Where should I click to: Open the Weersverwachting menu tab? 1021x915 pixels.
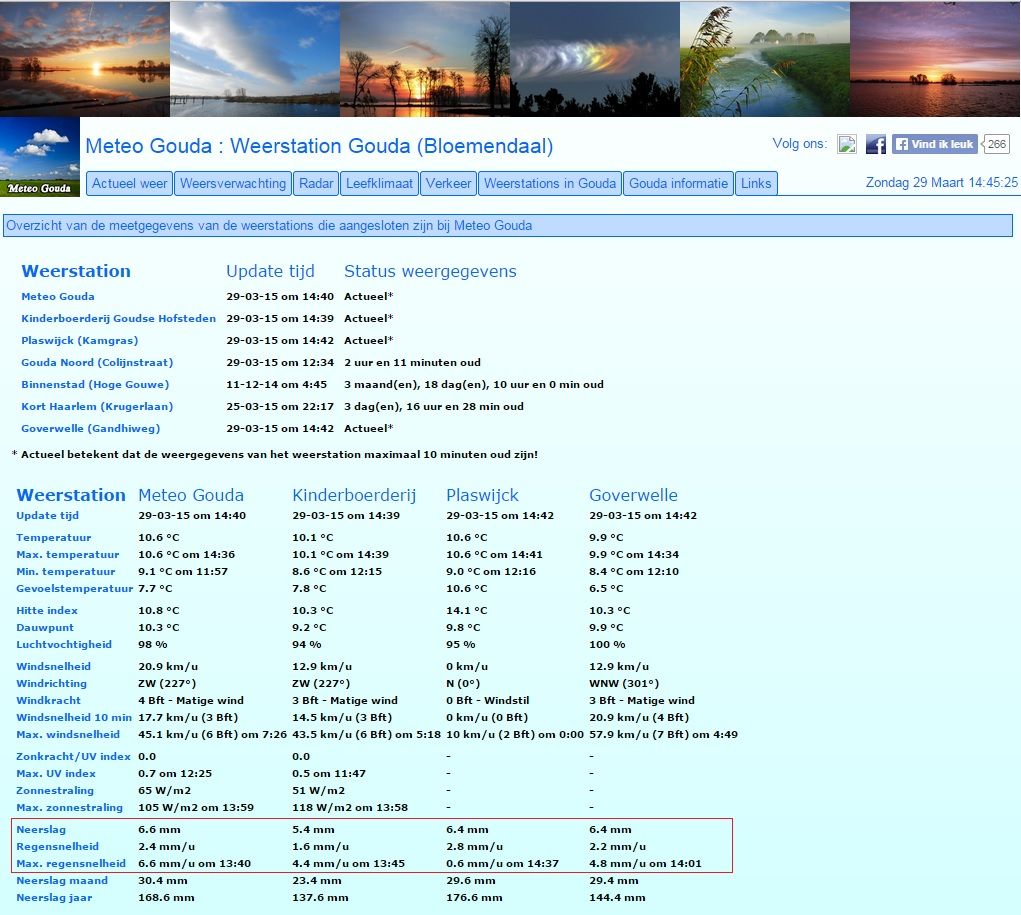233,184
